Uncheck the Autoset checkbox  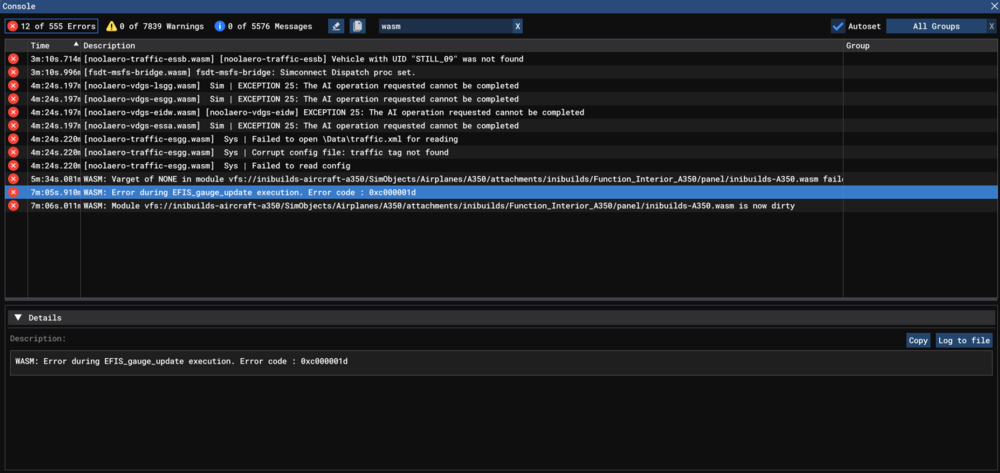pos(838,26)
